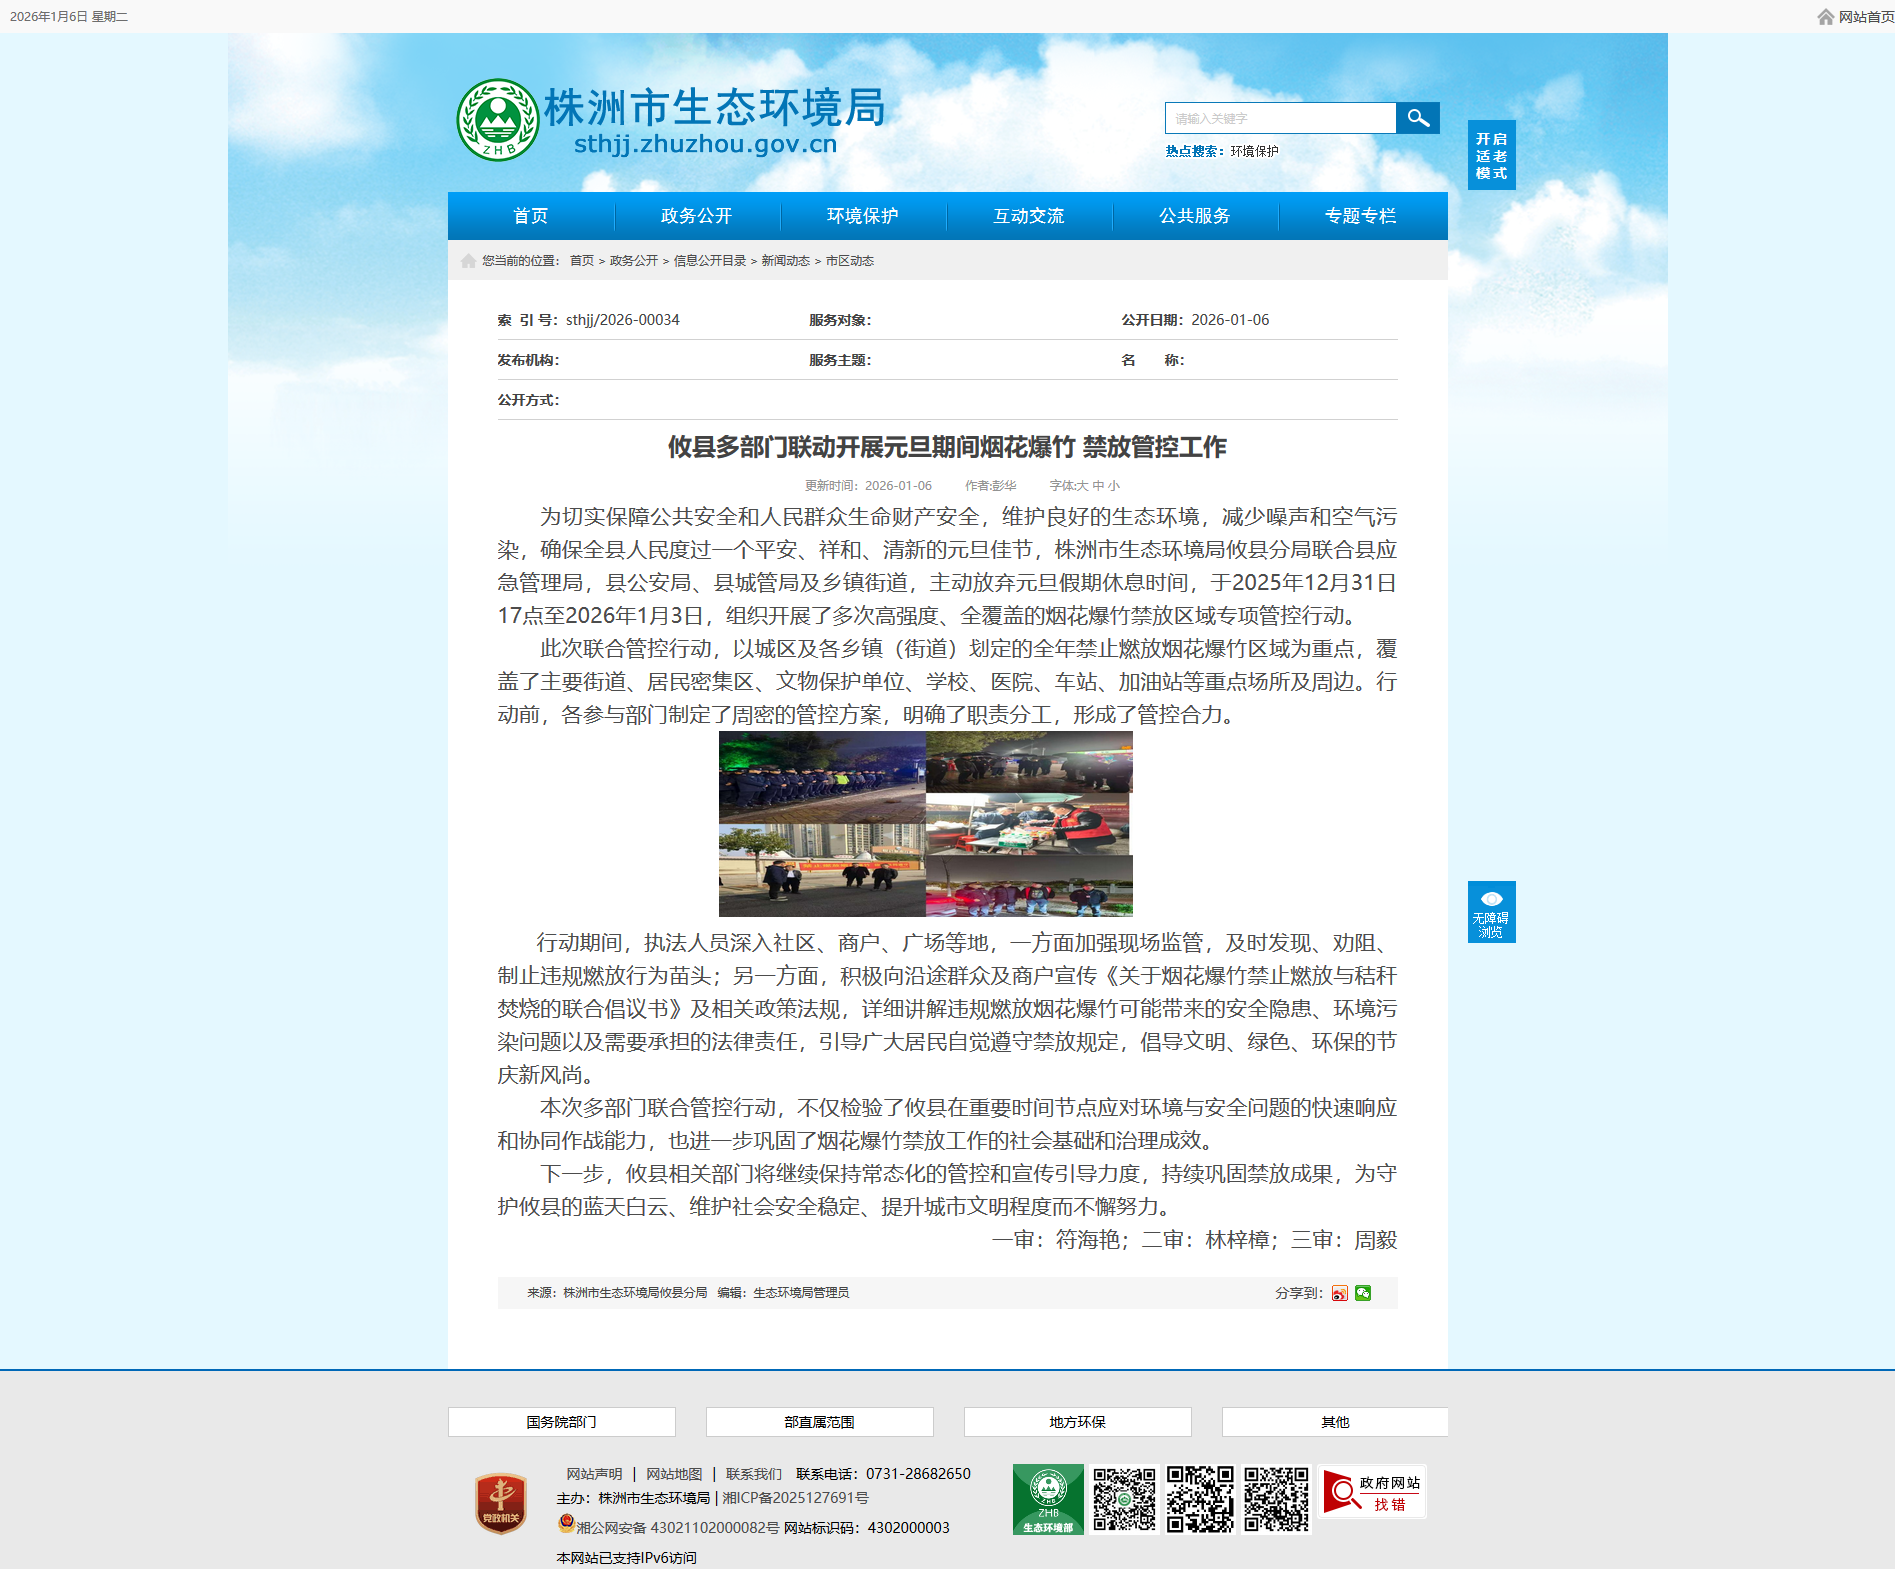
Task: Set font size to 小 (small)
Action: coord(1114,486)
